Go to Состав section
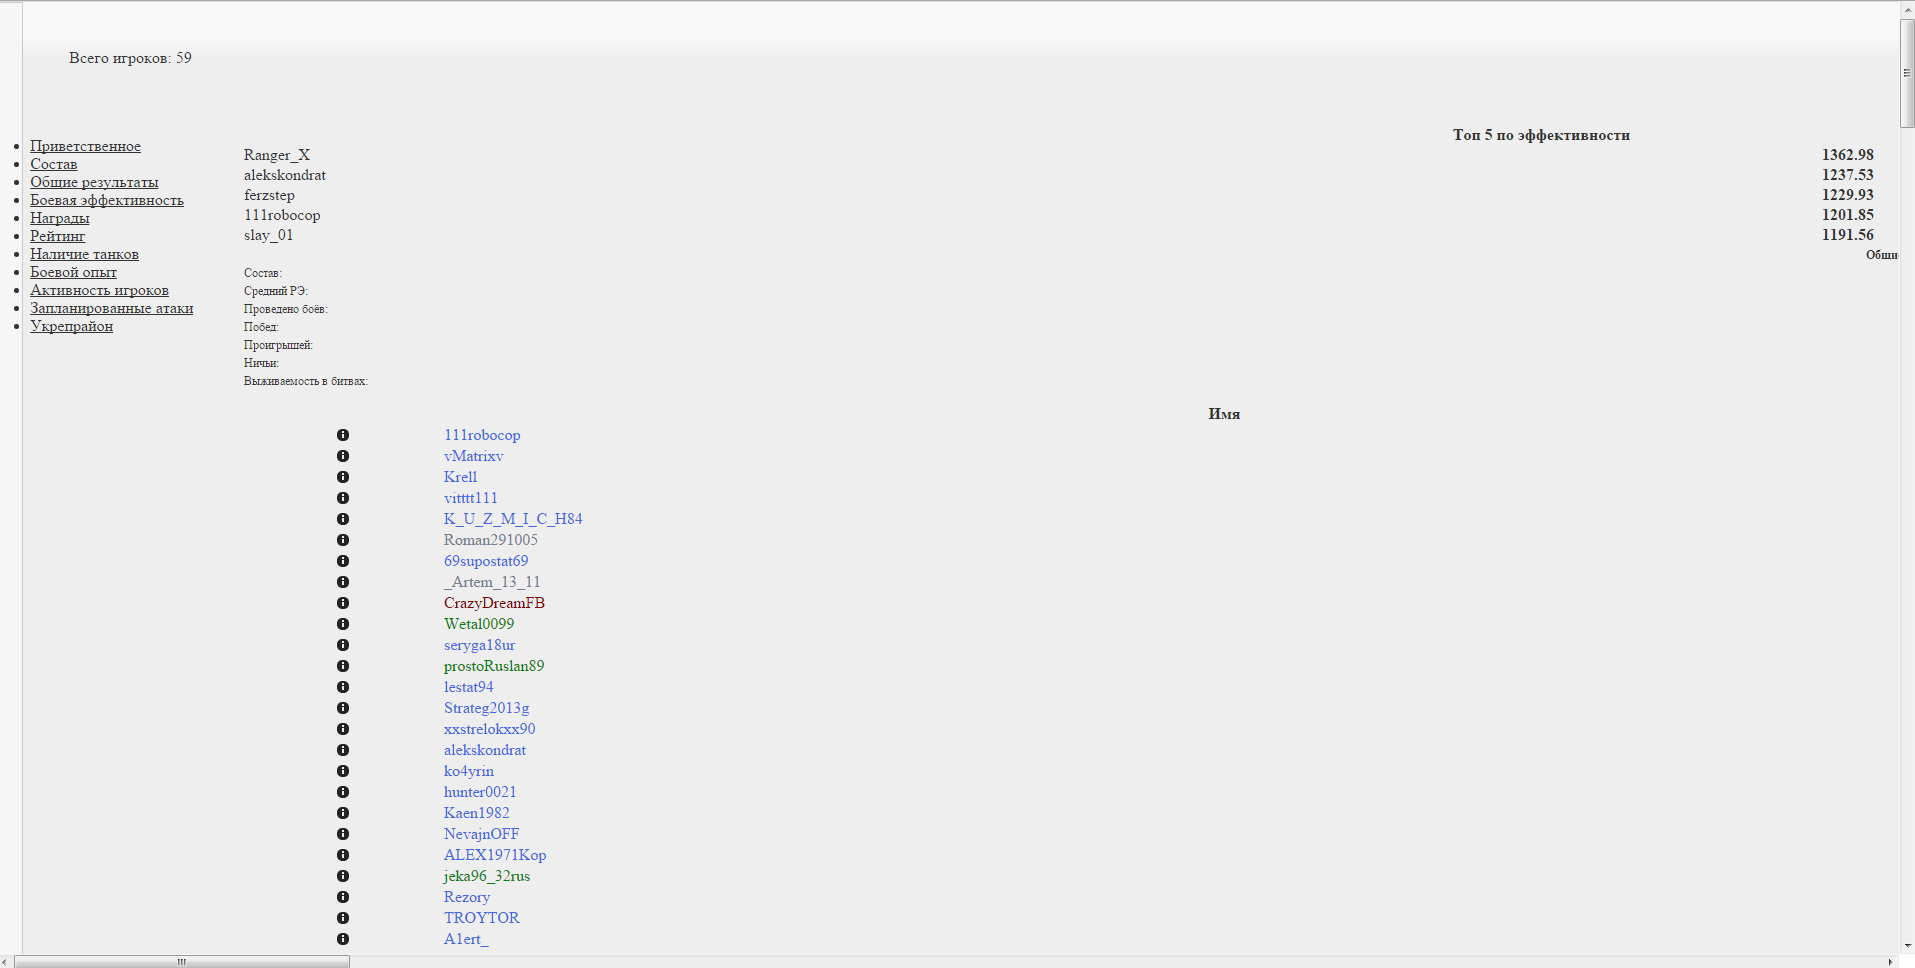This screenshot has width=1915, height=968. coord(53,164)
